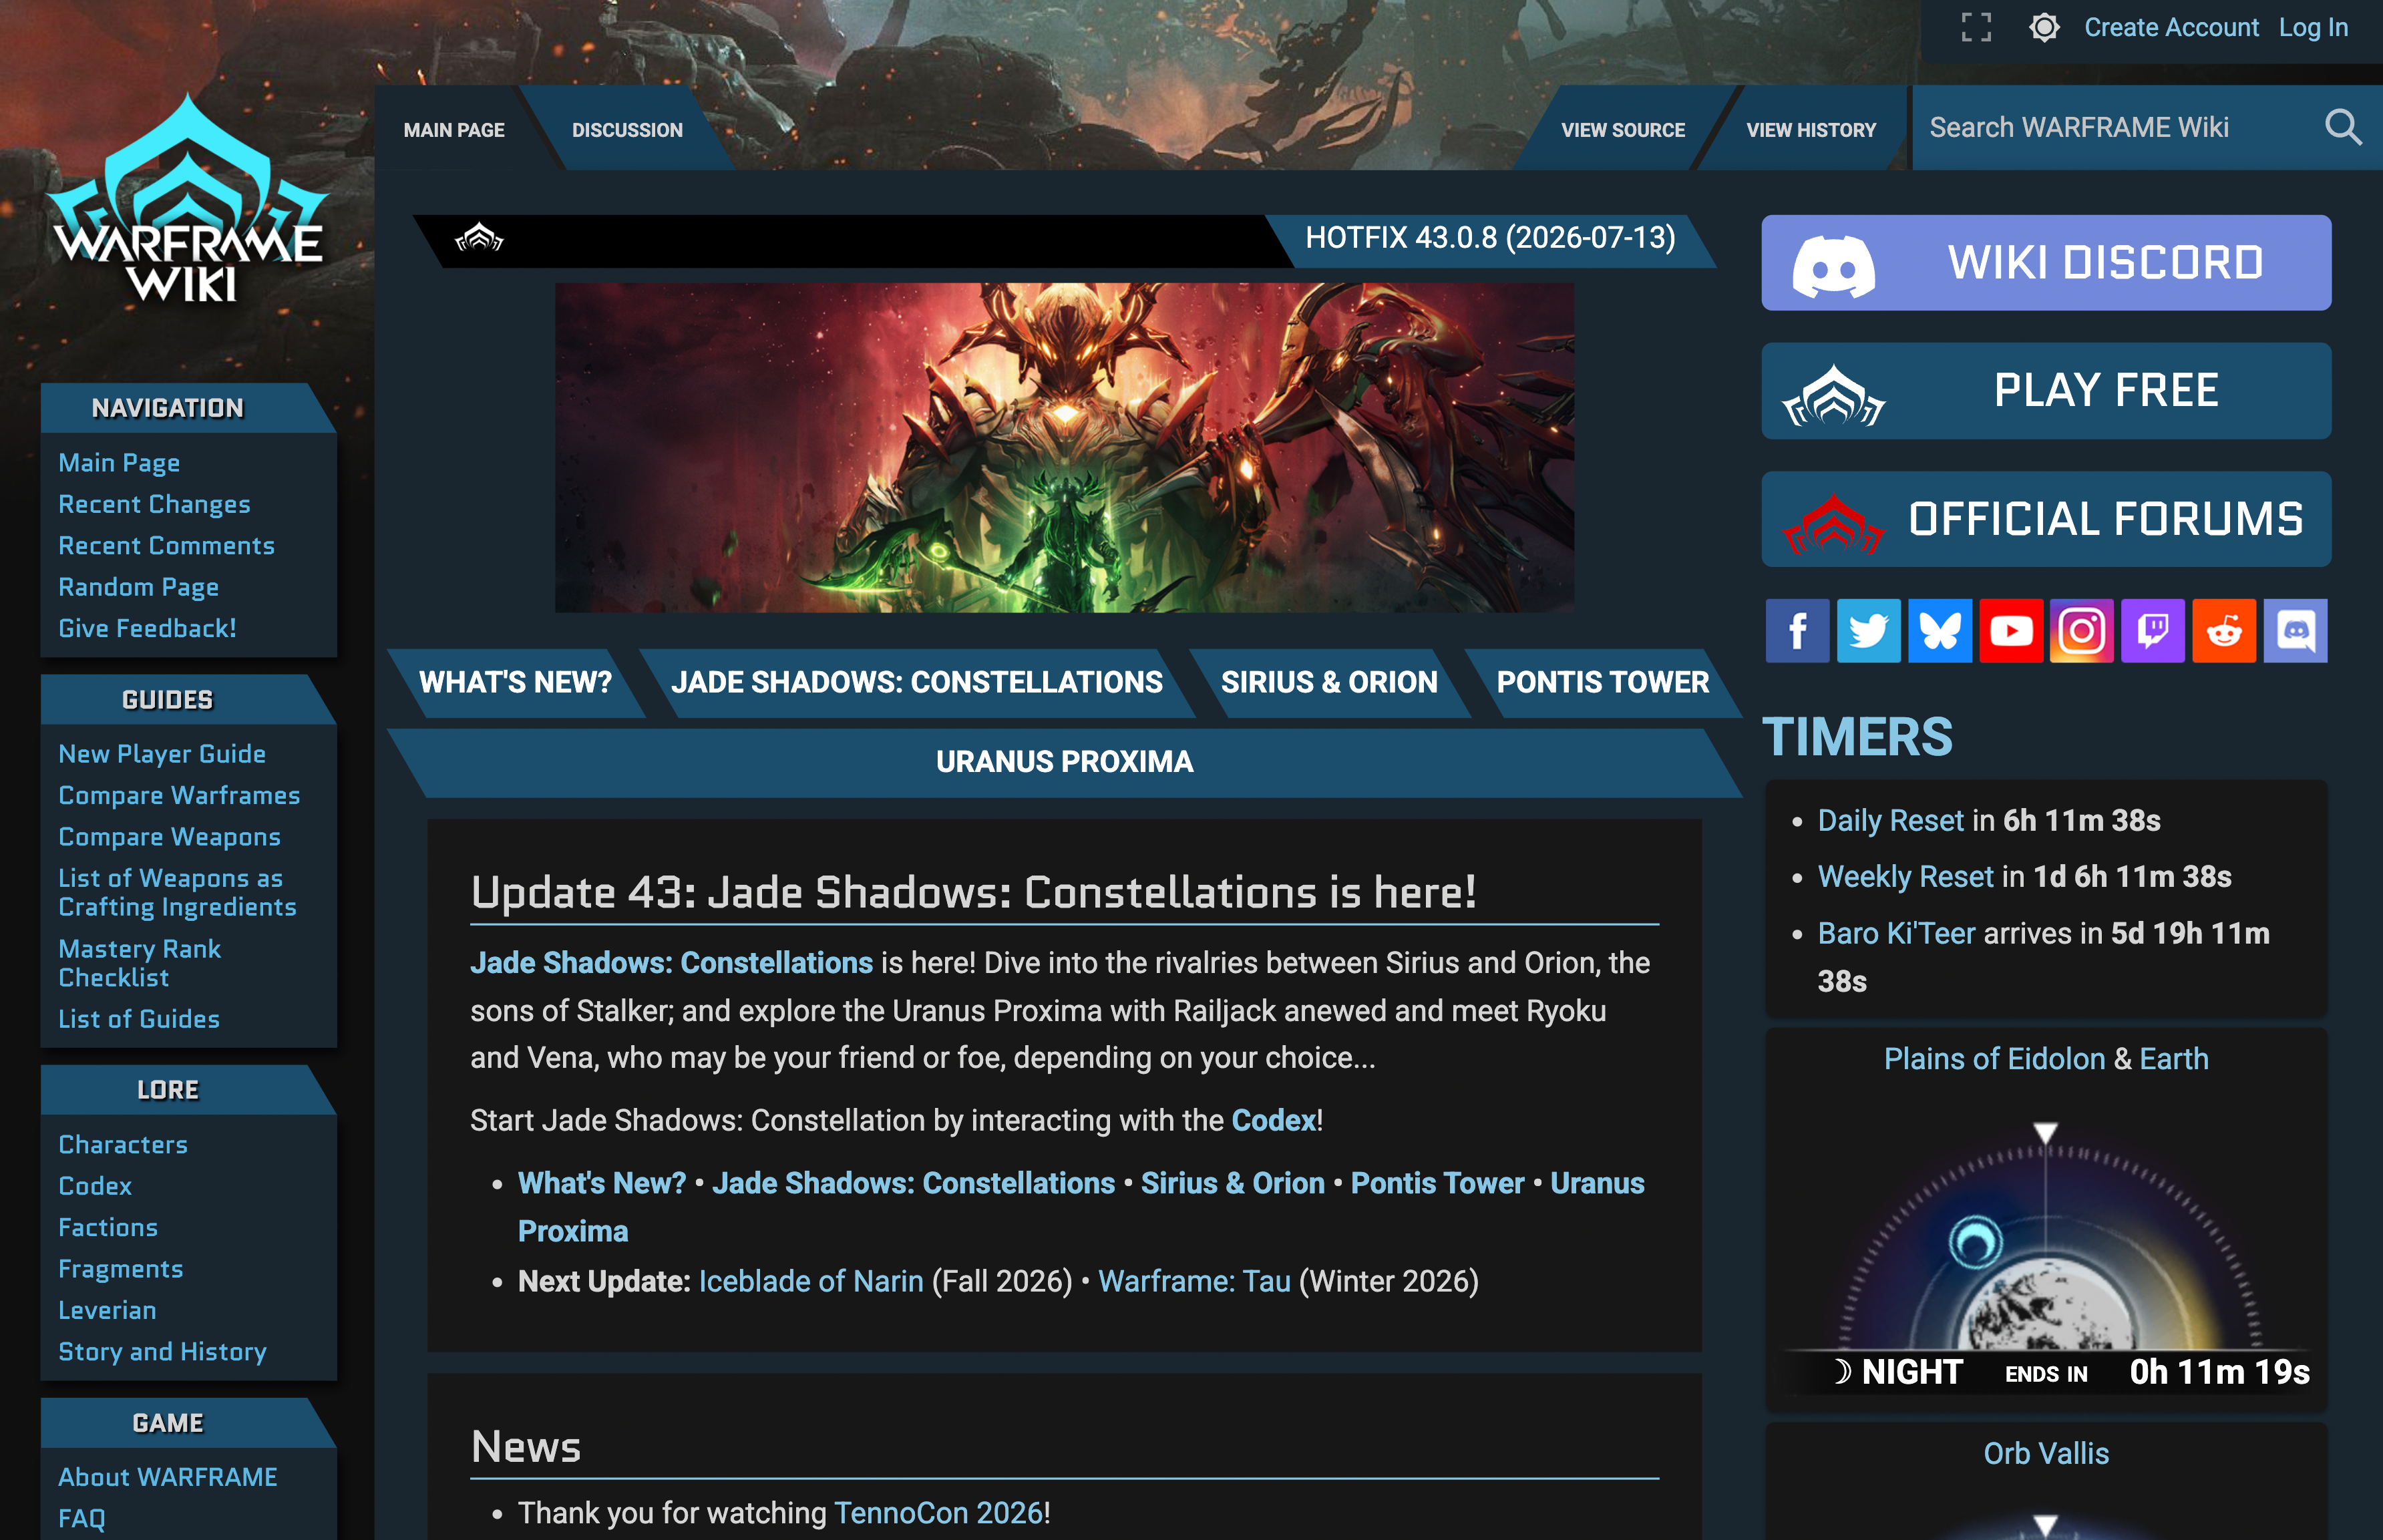Open the Earth timer link
Viewport: 2383px width, 1540px height.
[2174, 1059]
